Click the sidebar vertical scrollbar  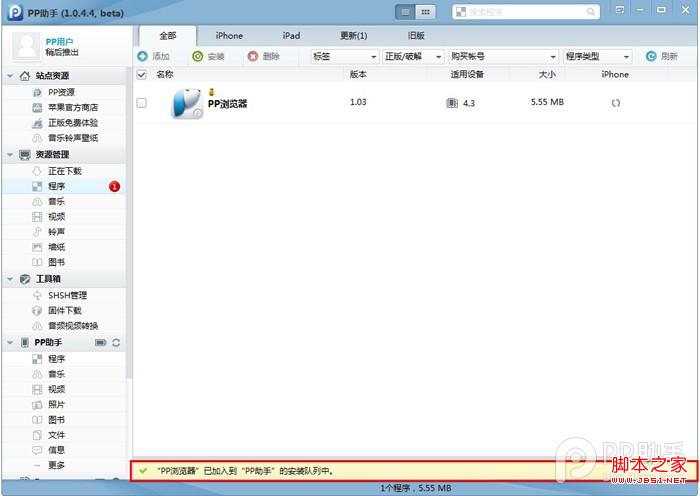click(x=129, y=223)
